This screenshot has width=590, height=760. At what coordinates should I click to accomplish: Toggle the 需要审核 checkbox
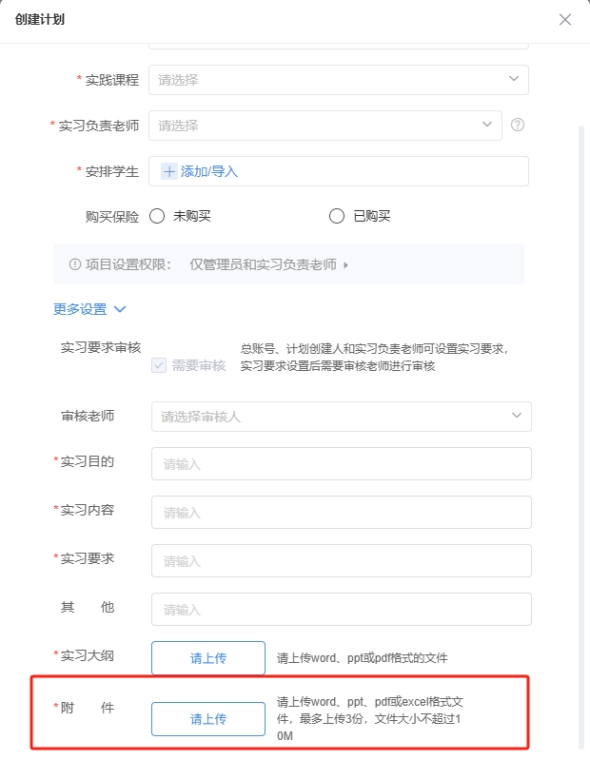[x=159, y=365]
